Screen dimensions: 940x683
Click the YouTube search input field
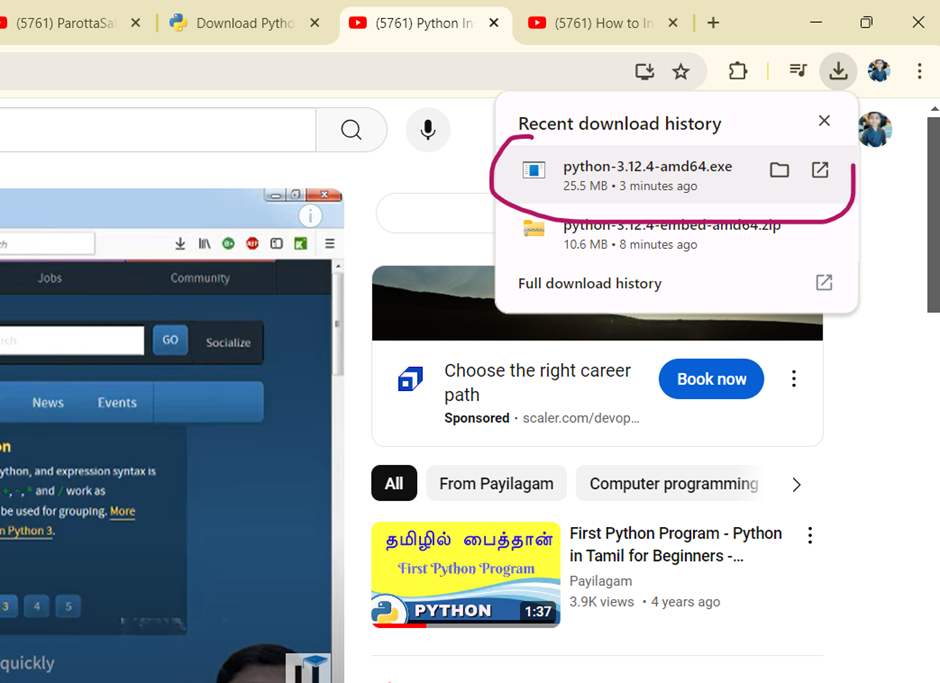[x=157, y=130]
